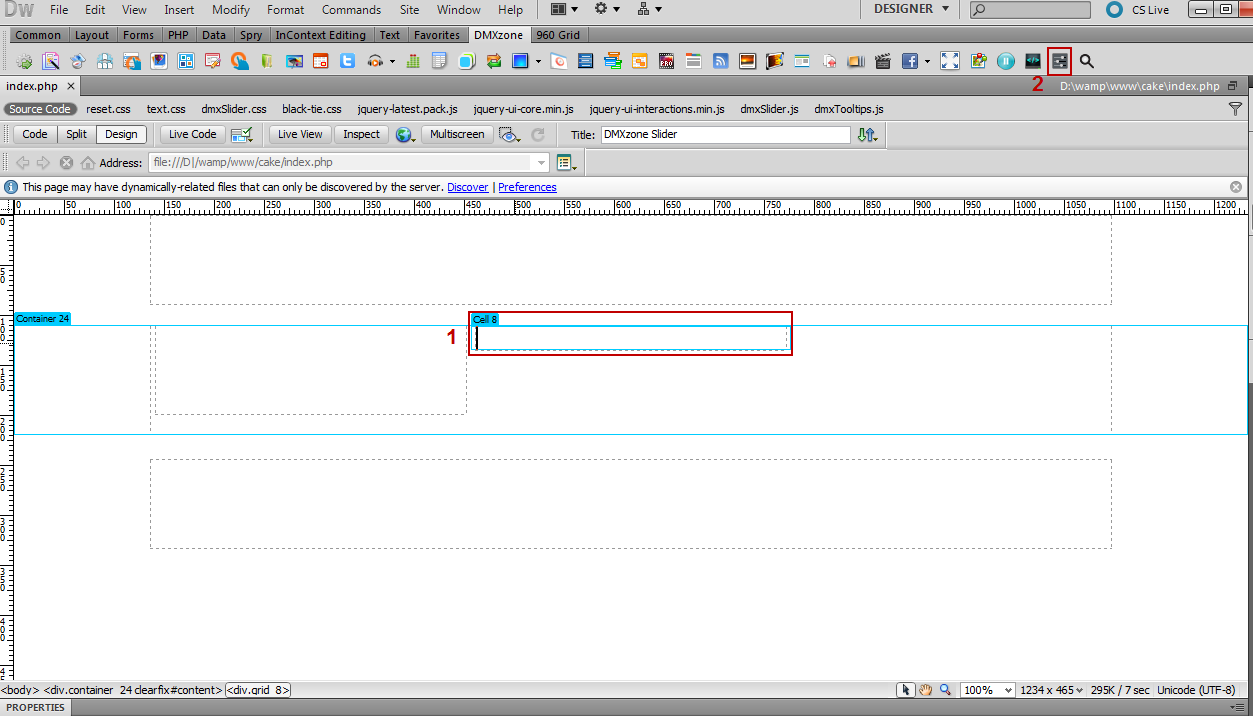Toggle Inspect mode
Viewport: 1253px width, 716px height.
click(361, 134)
